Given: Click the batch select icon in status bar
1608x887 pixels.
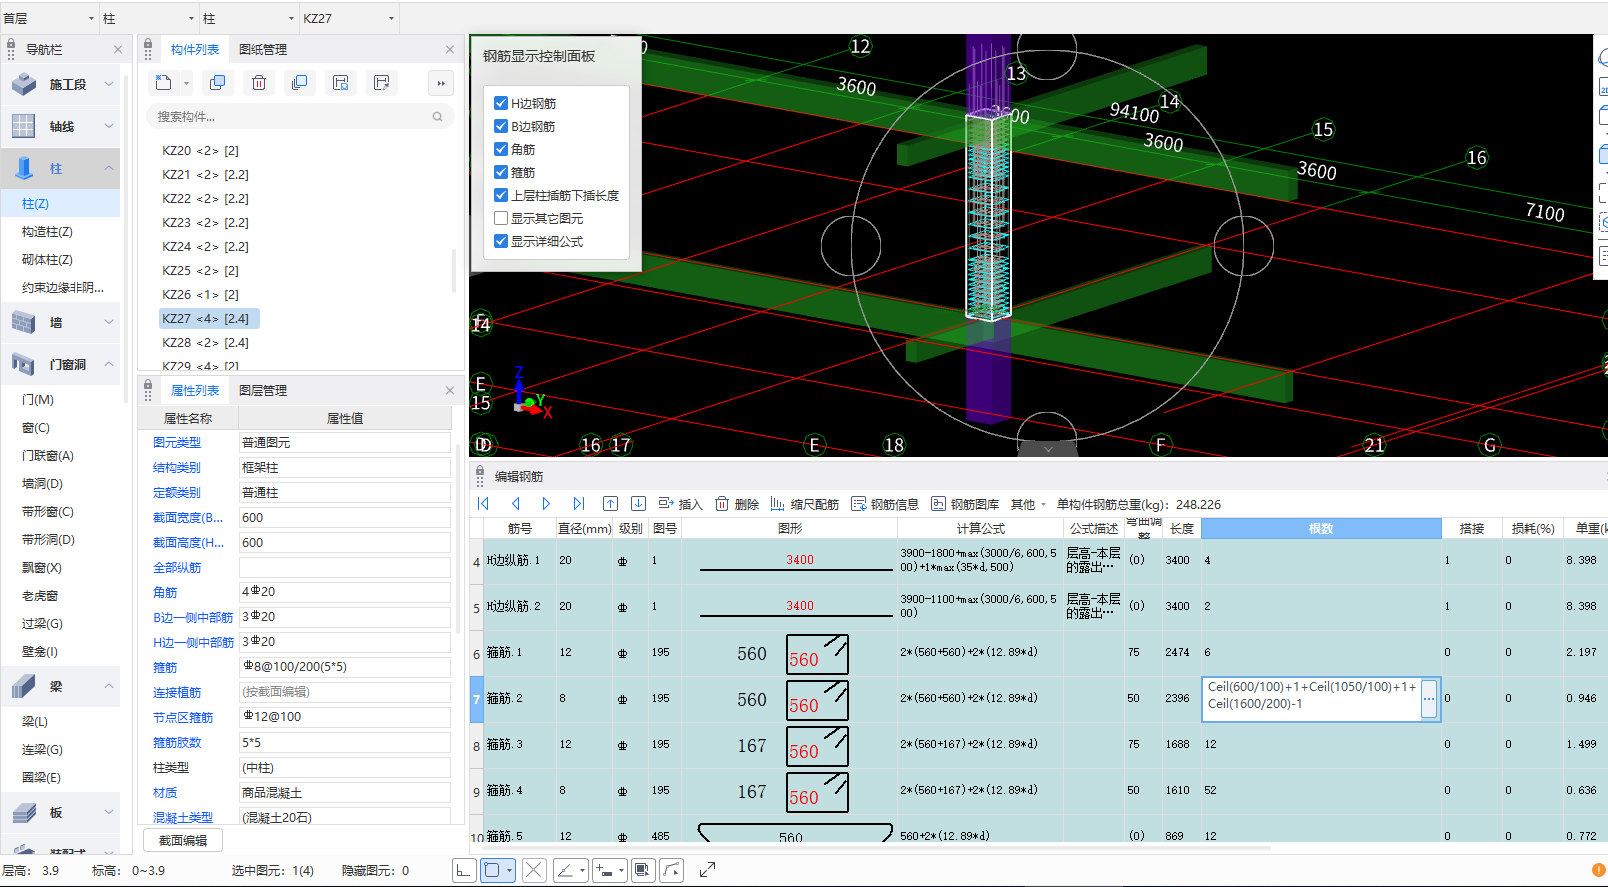Looking at the screenshot, I should pos(642,870).
